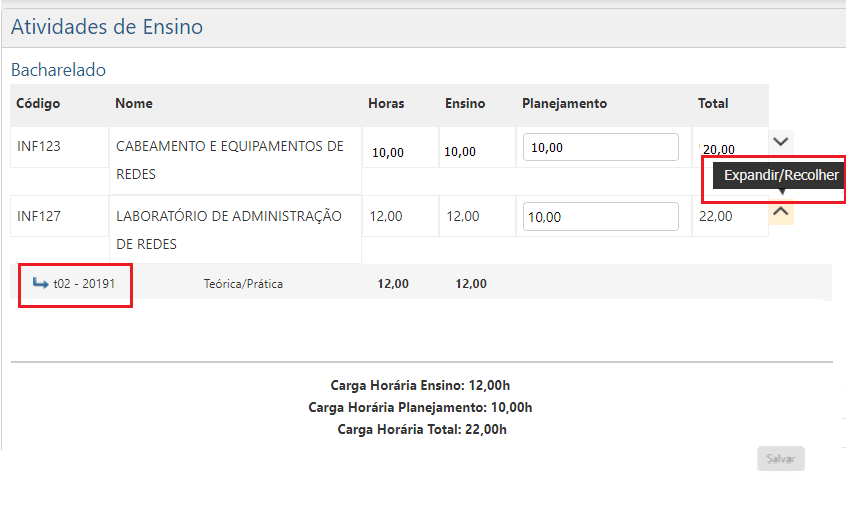Select the INF123 code cell
857x506 pixels.
pyautogui.click(x=39, y=147)
